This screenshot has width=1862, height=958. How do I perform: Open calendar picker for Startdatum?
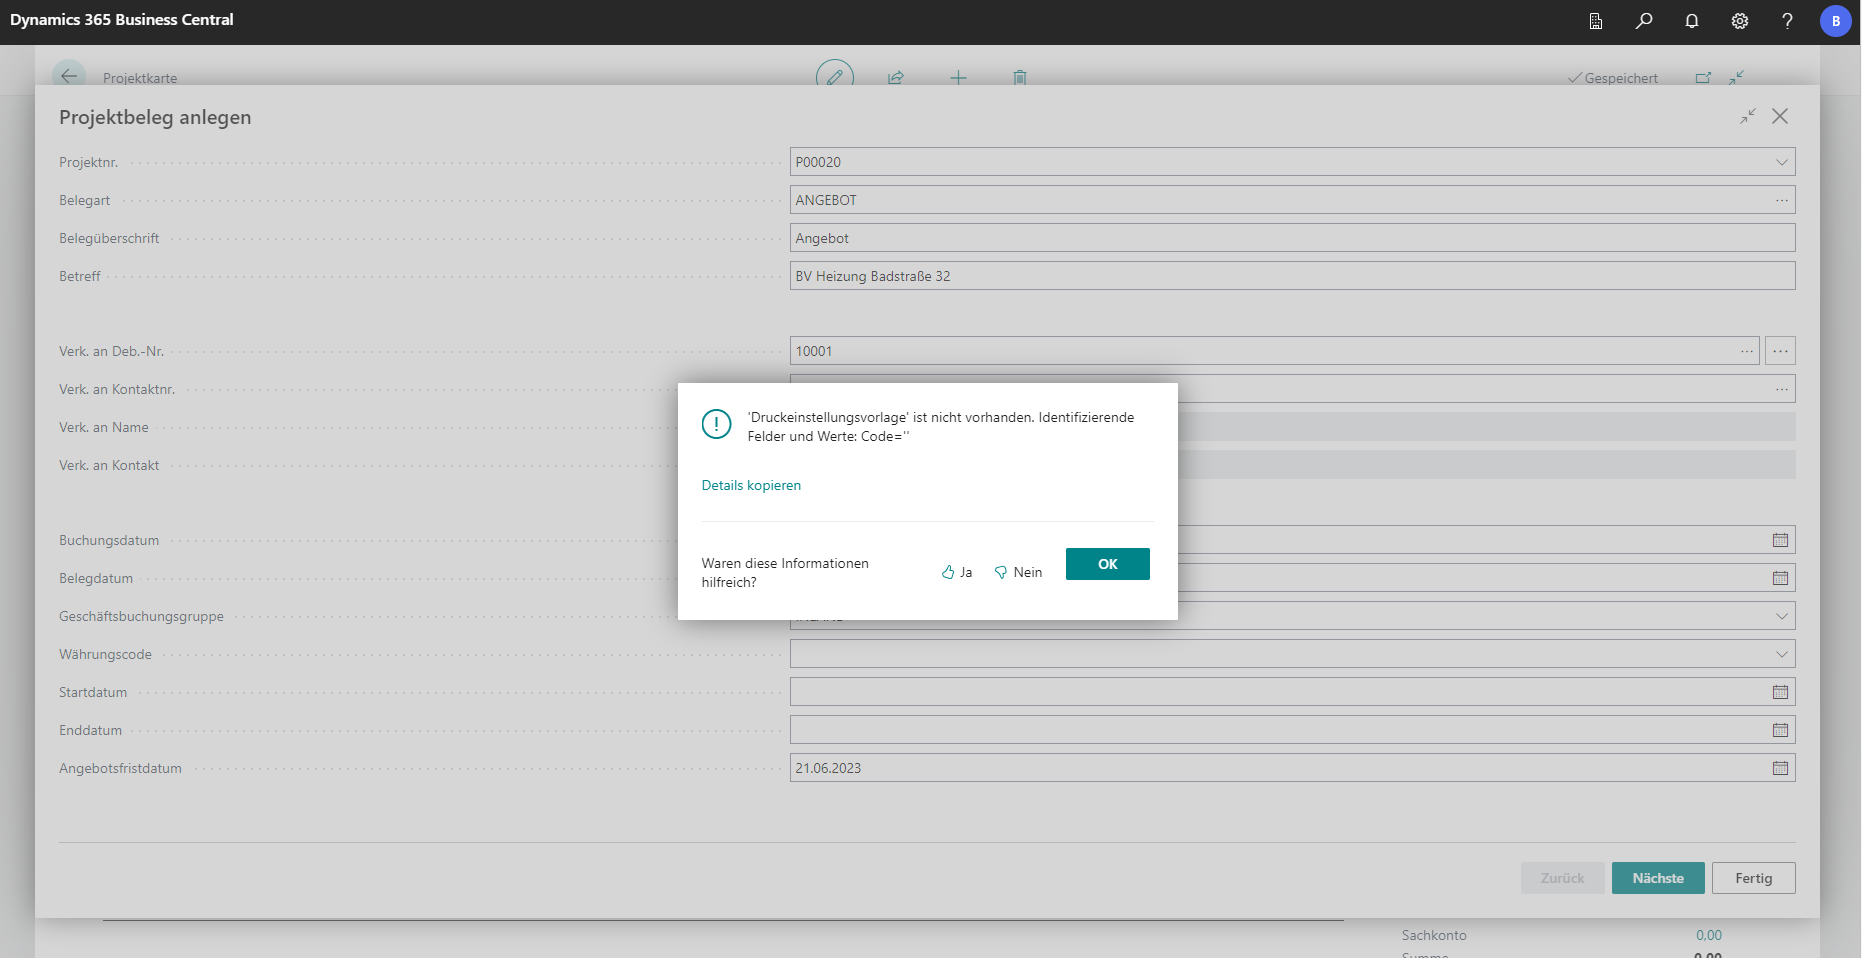pyautogui.click(x=1780, y=692)
